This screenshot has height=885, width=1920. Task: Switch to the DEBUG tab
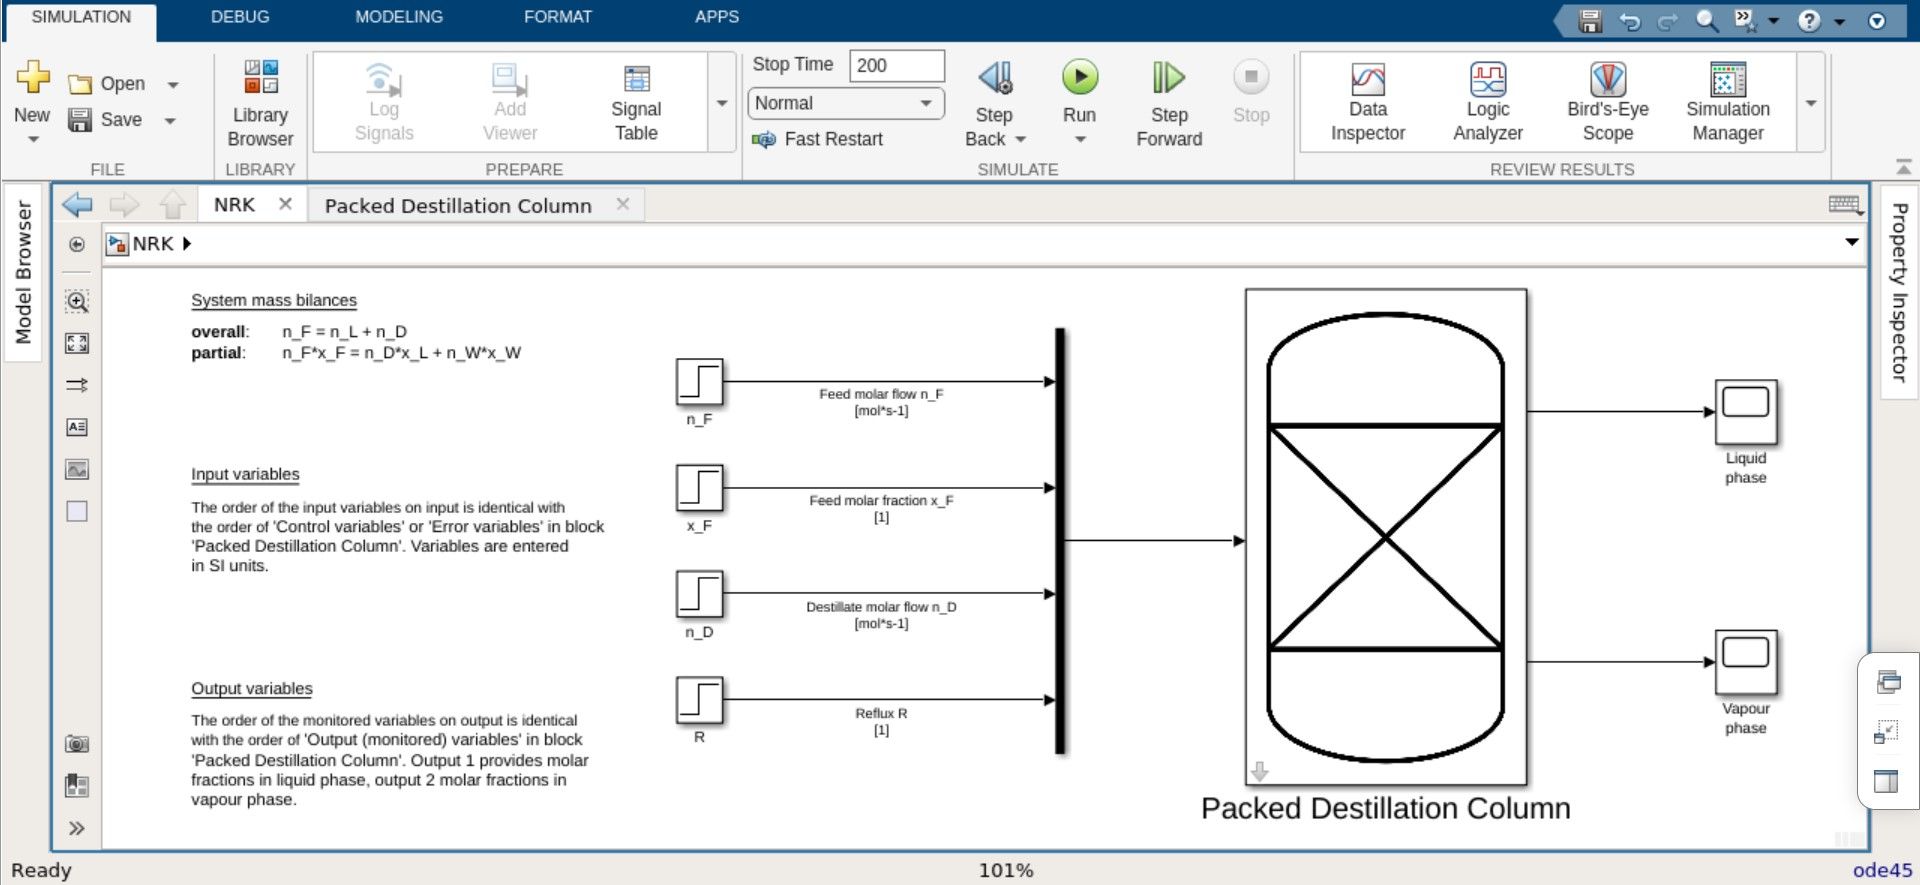coord(240,17)
